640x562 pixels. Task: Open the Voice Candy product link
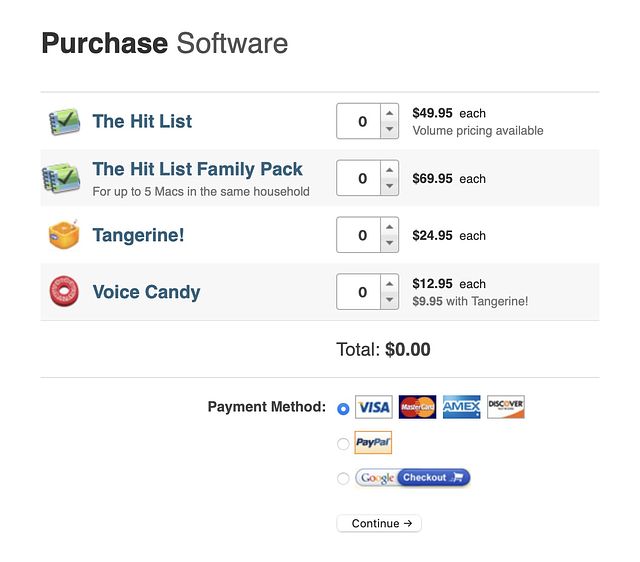146,292
